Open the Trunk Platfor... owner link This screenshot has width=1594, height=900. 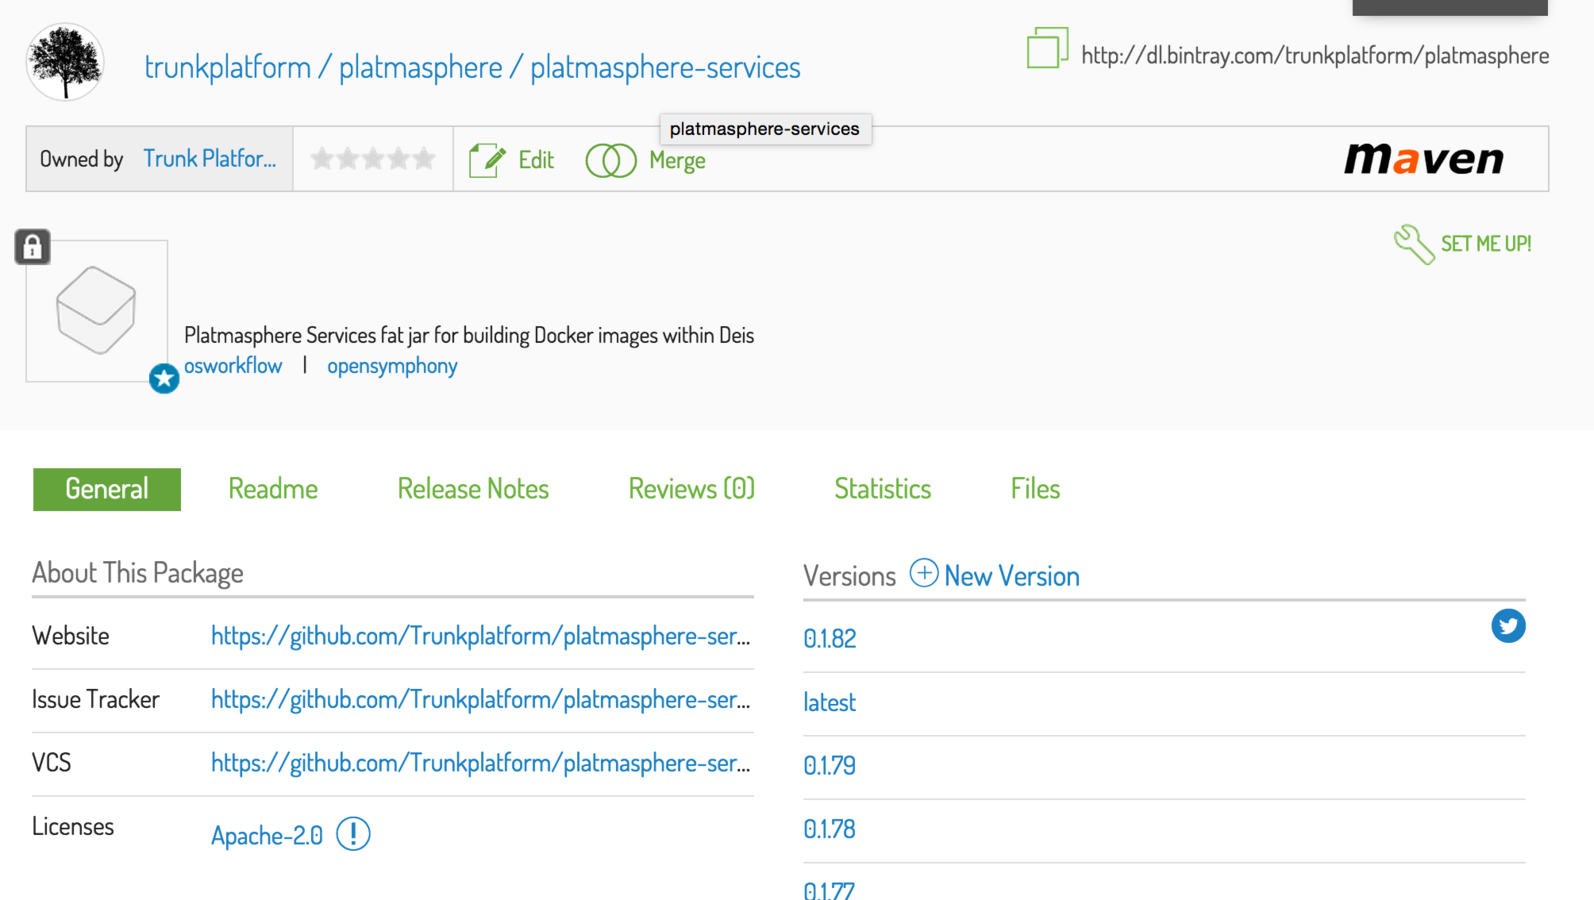point(209,159)
